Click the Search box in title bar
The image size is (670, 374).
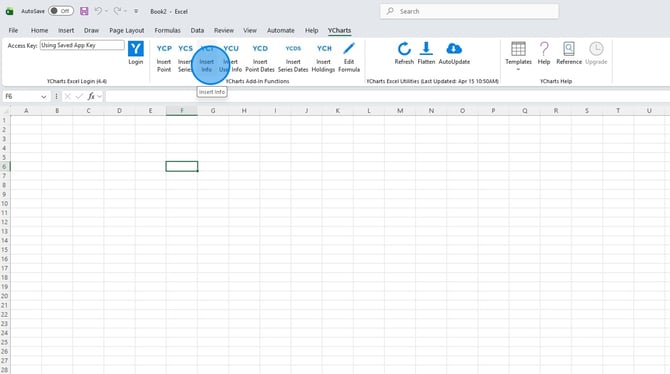[469, 12]
